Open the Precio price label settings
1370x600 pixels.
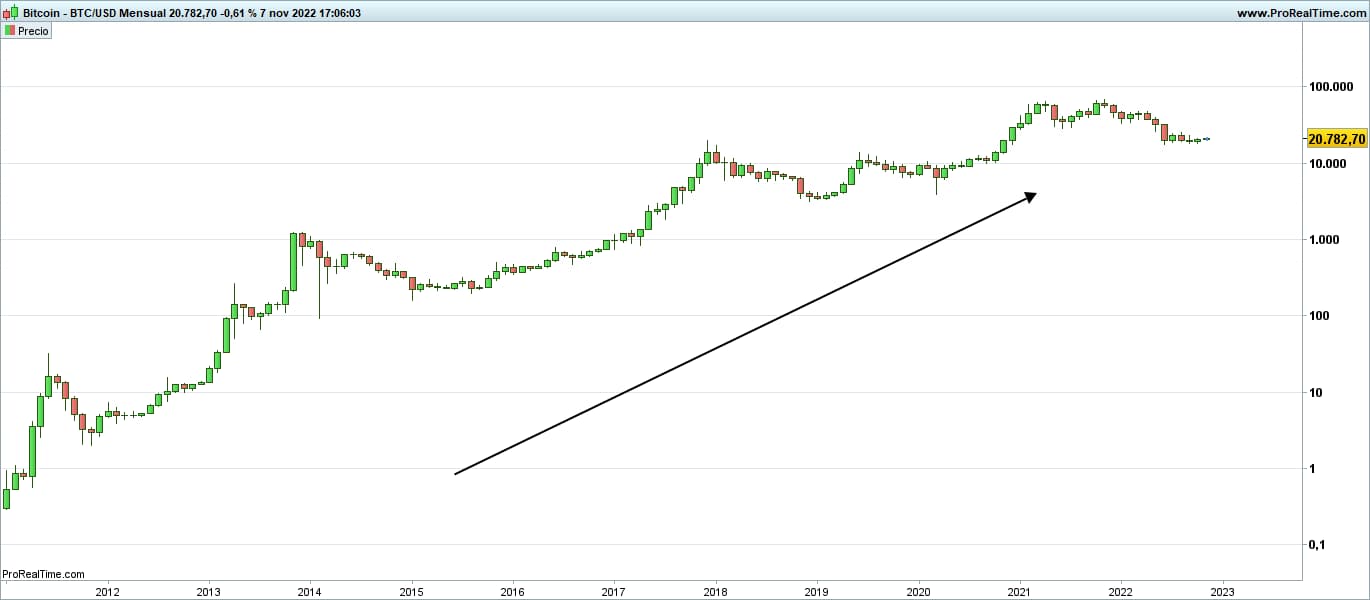[x=33, y=31]
